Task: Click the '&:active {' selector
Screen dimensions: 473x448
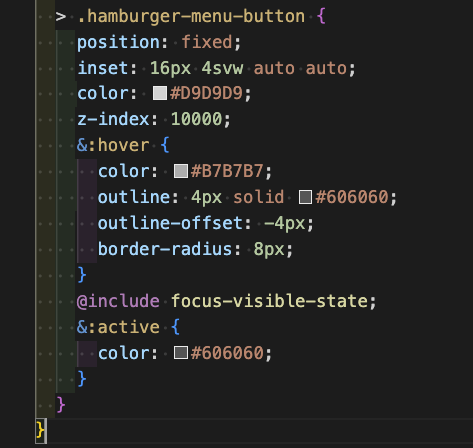Action: pyautogui.click(x=128, y=327)
